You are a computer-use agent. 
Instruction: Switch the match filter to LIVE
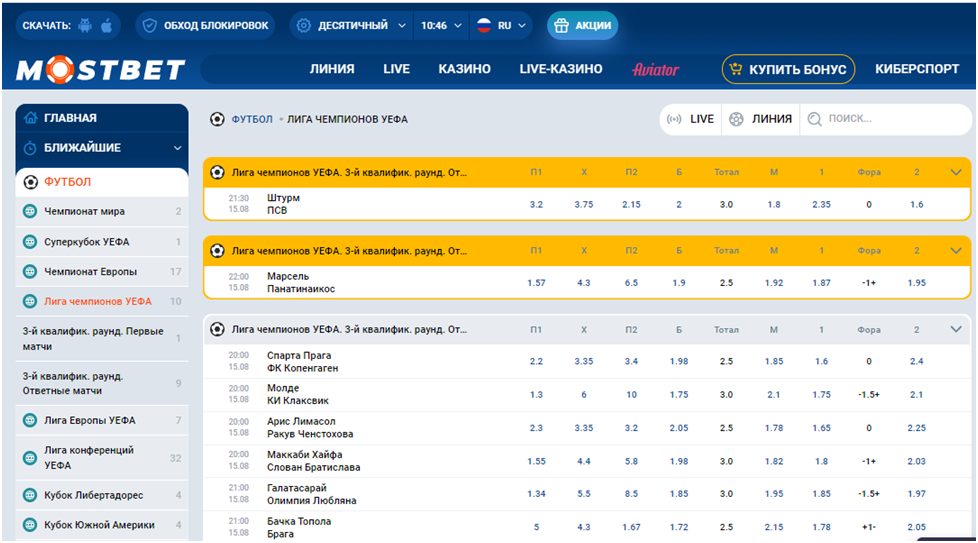tap(690, 118)
